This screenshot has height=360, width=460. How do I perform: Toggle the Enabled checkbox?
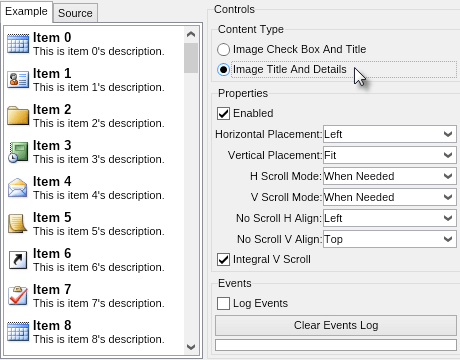[x=223, y=113]
